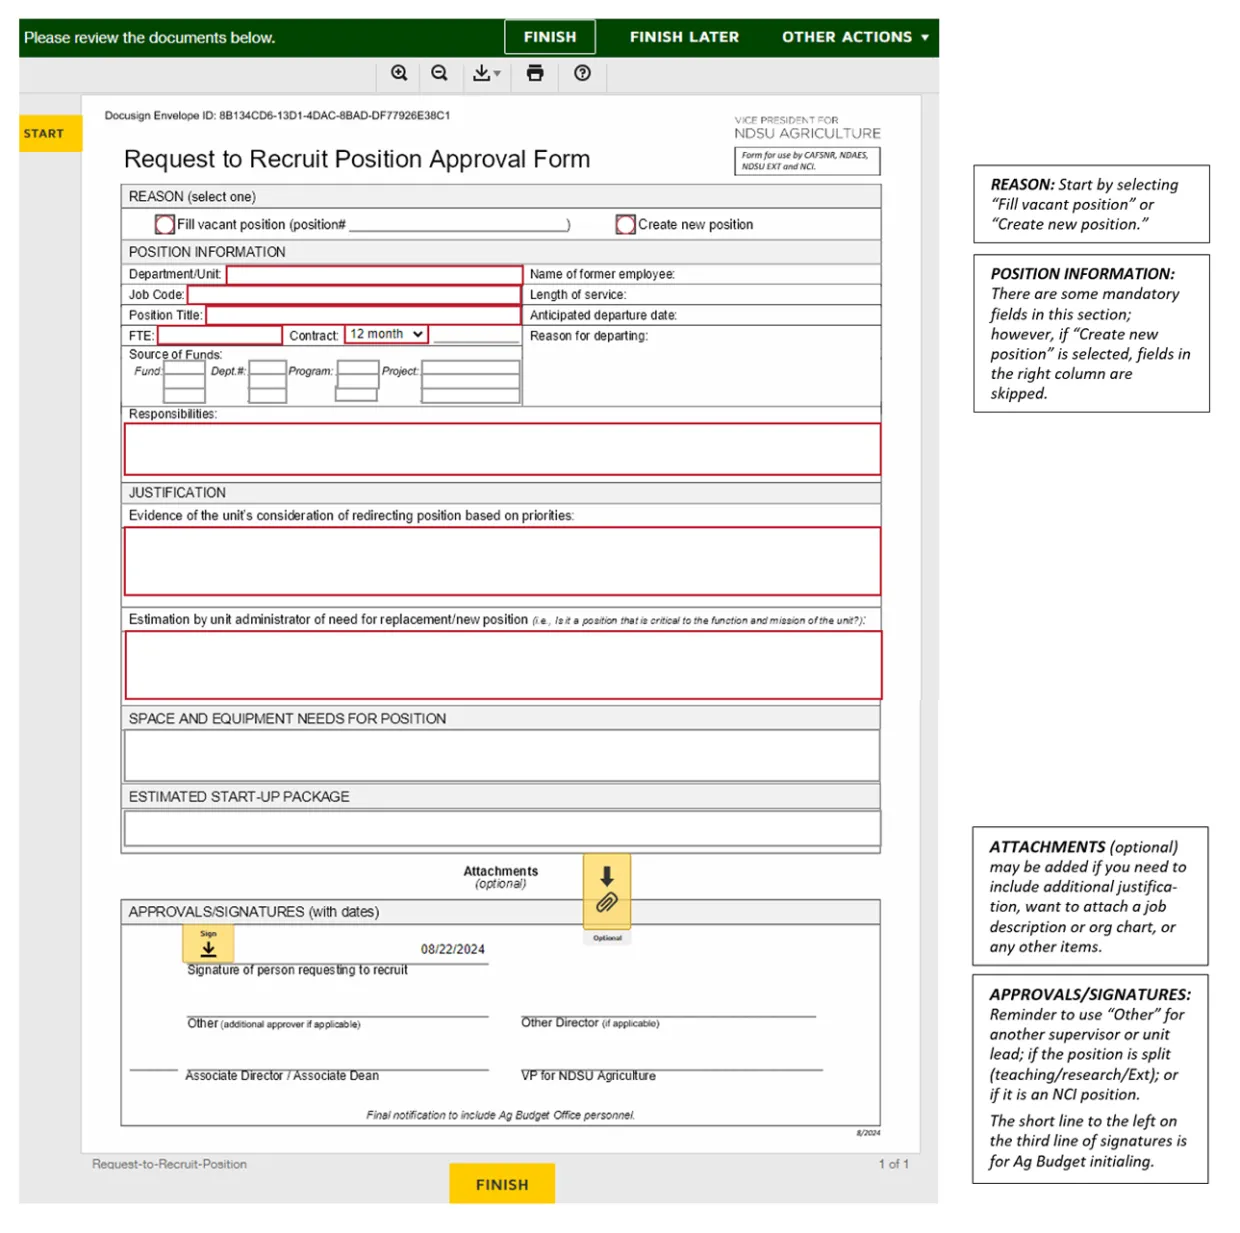The height and width of the screenshot is (1233, 1240).
Task: Click the yellow FINISH button at the bottom
Action: 502,1184
